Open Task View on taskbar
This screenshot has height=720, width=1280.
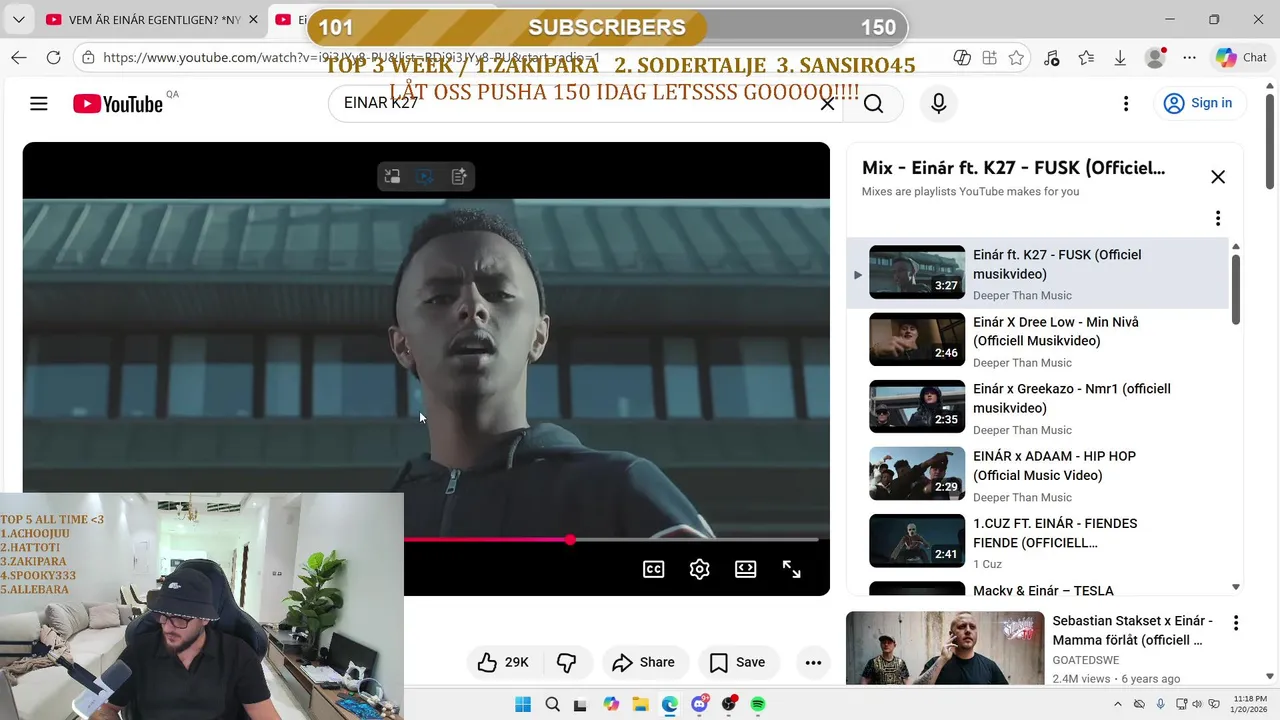tap(580, 704)
